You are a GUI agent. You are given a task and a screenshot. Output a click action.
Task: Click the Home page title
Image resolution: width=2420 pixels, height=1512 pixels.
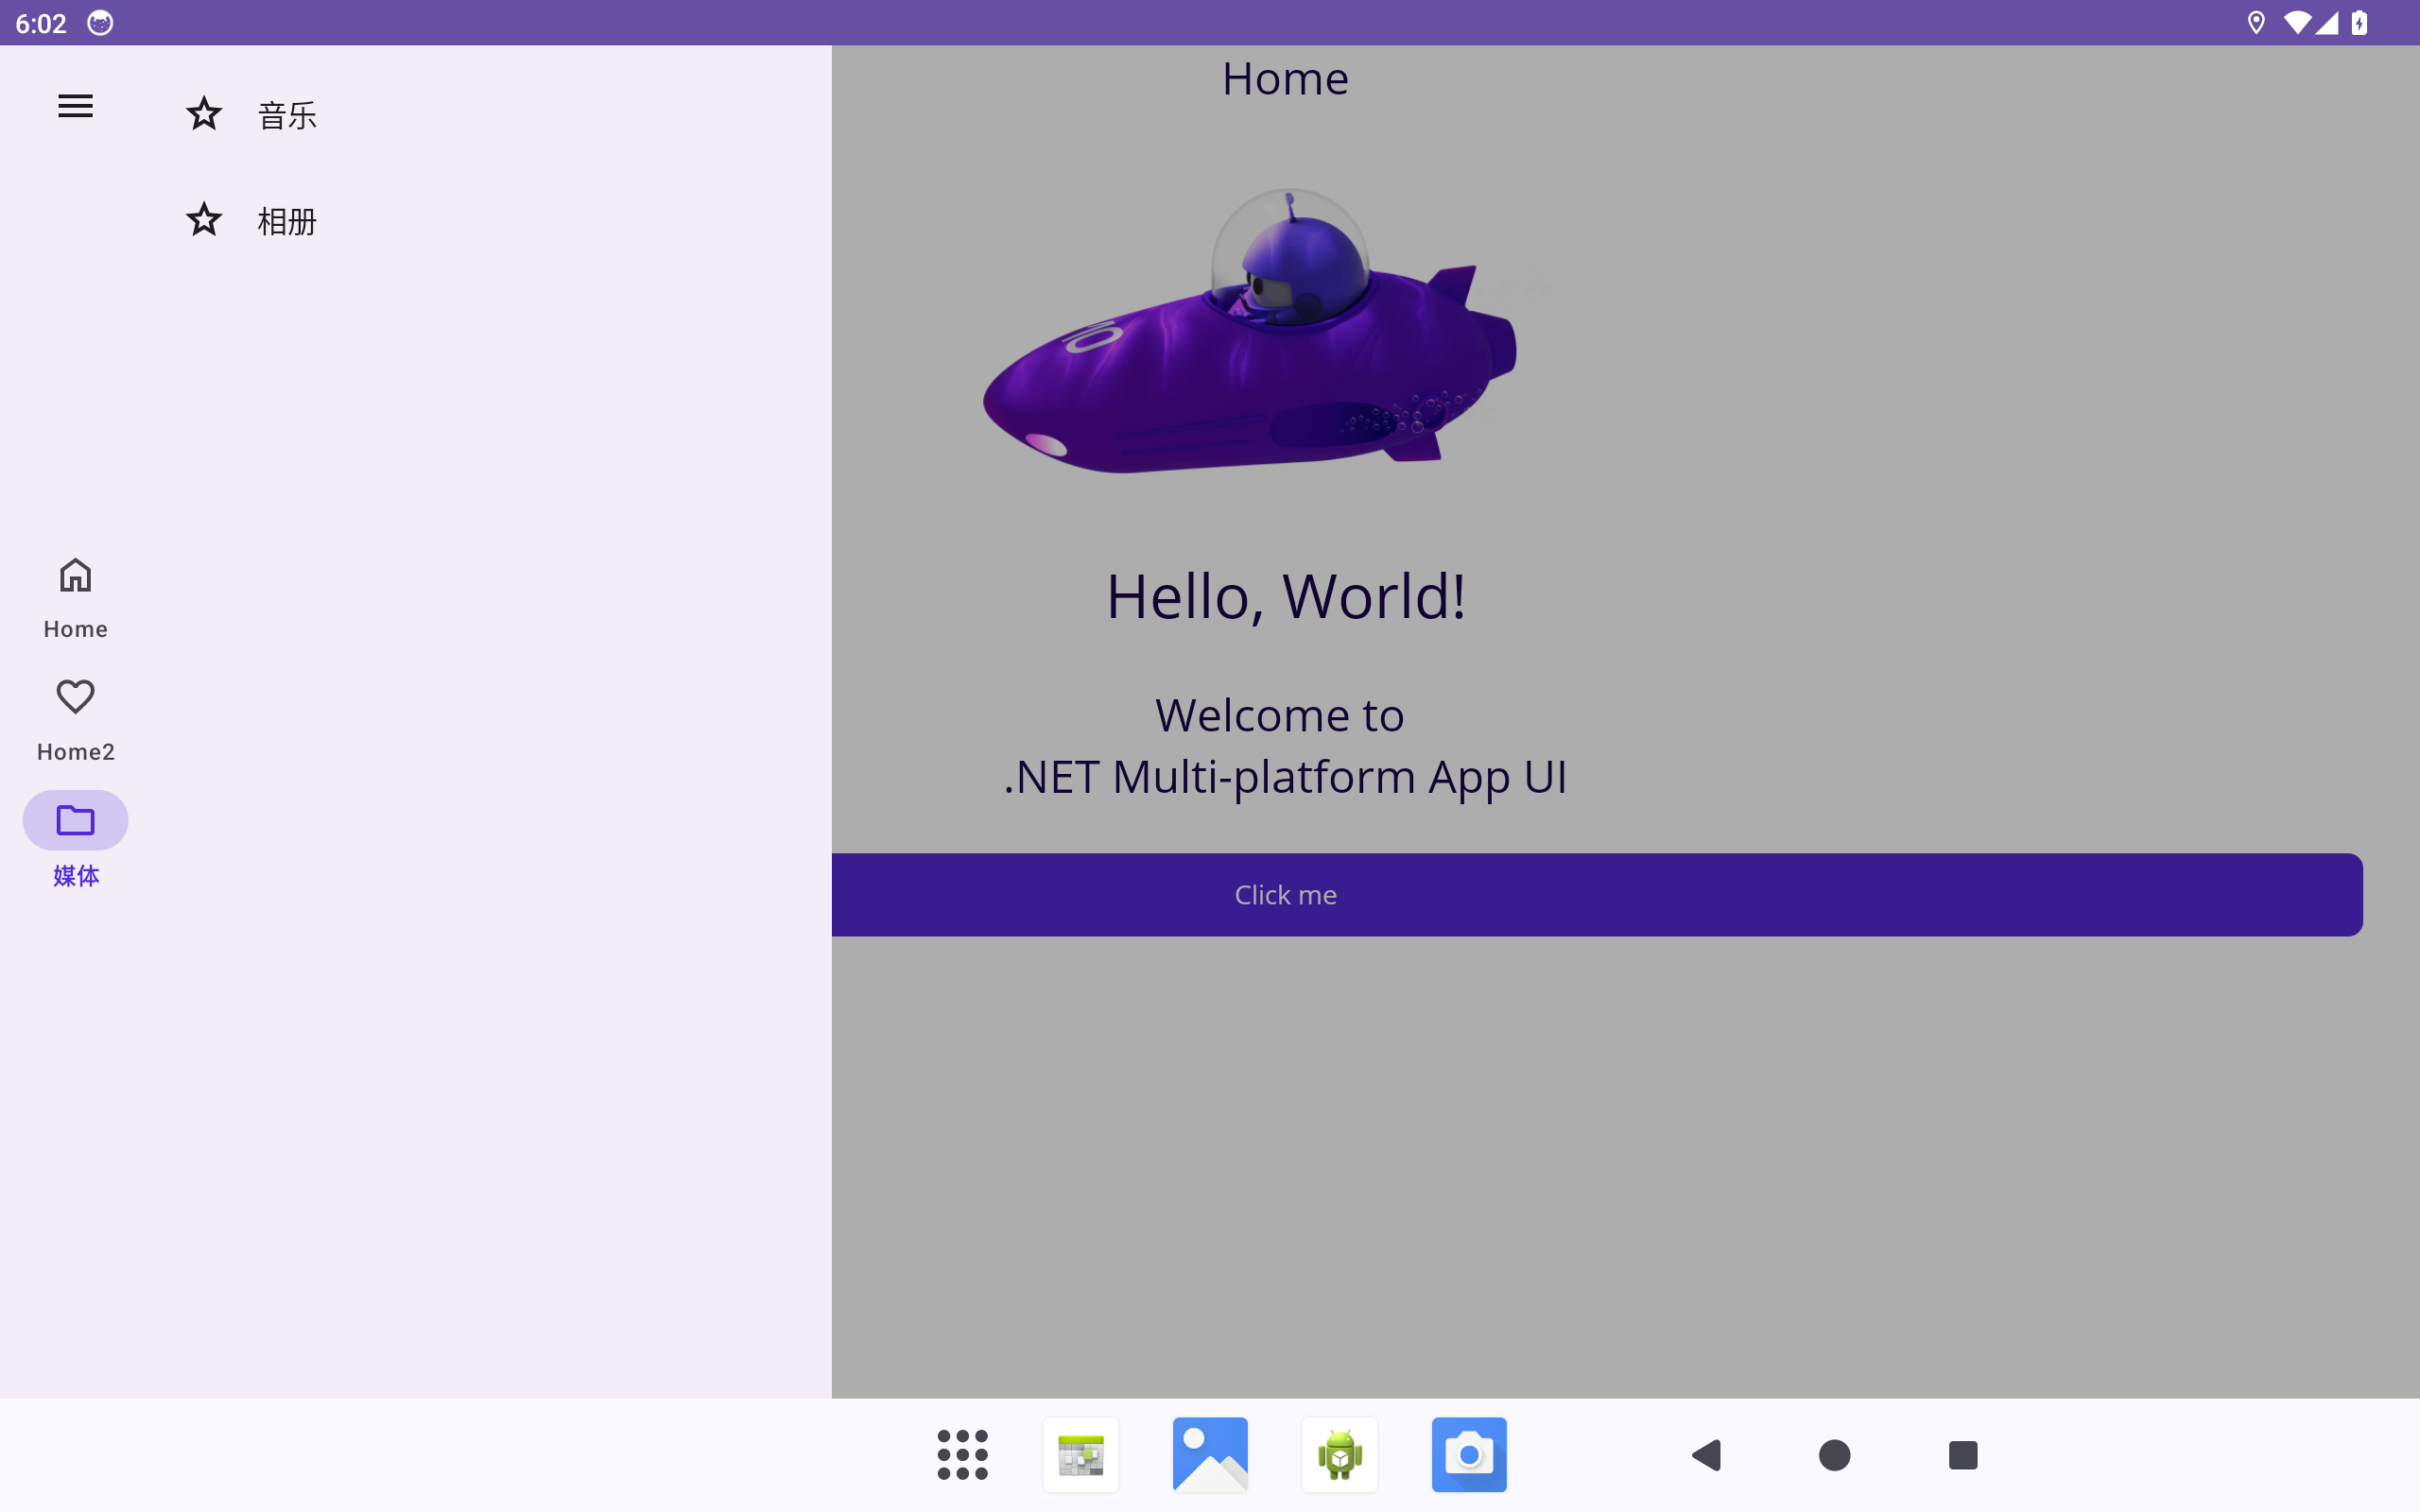(x=1285, y=78)
